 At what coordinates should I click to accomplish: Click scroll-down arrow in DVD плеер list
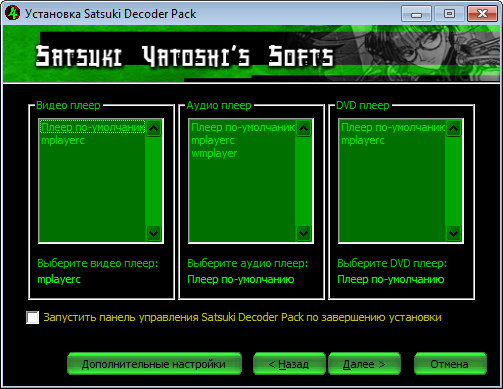(454, 233)
